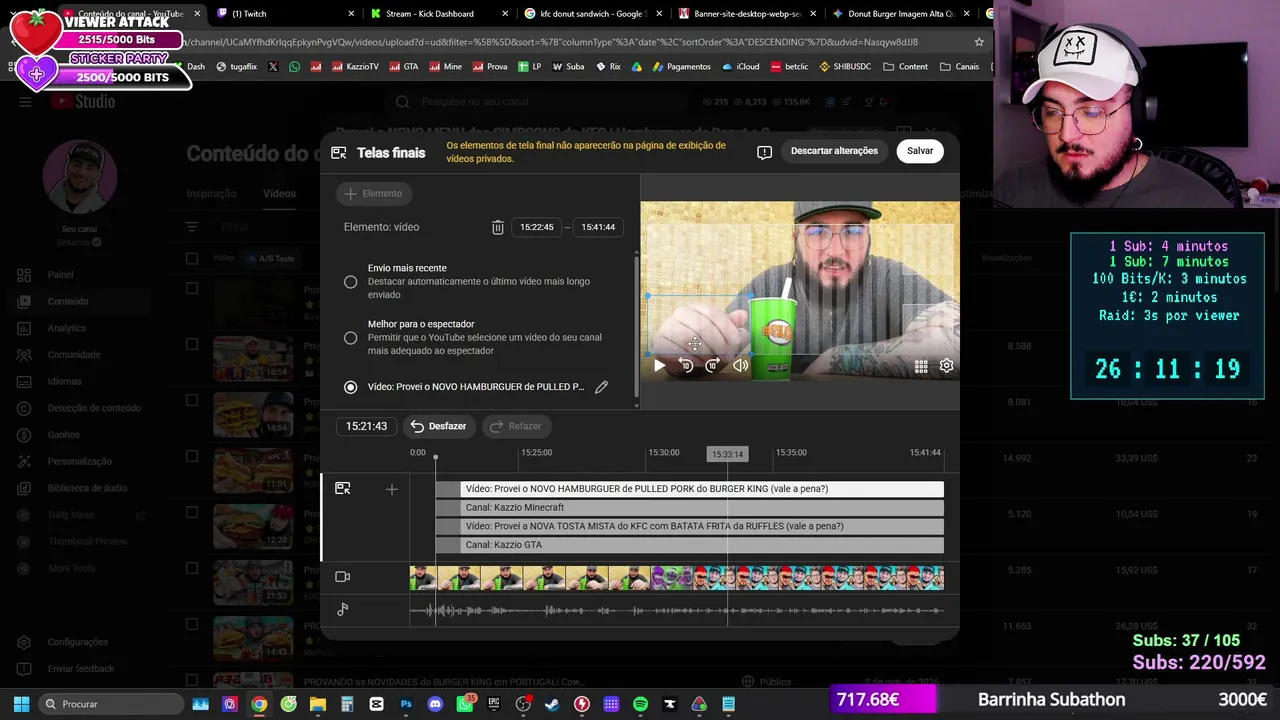Viewport: 1280px width, 720px height.
Task: Rewind the preview 10 seconds
Action: [x=686, y=366]
